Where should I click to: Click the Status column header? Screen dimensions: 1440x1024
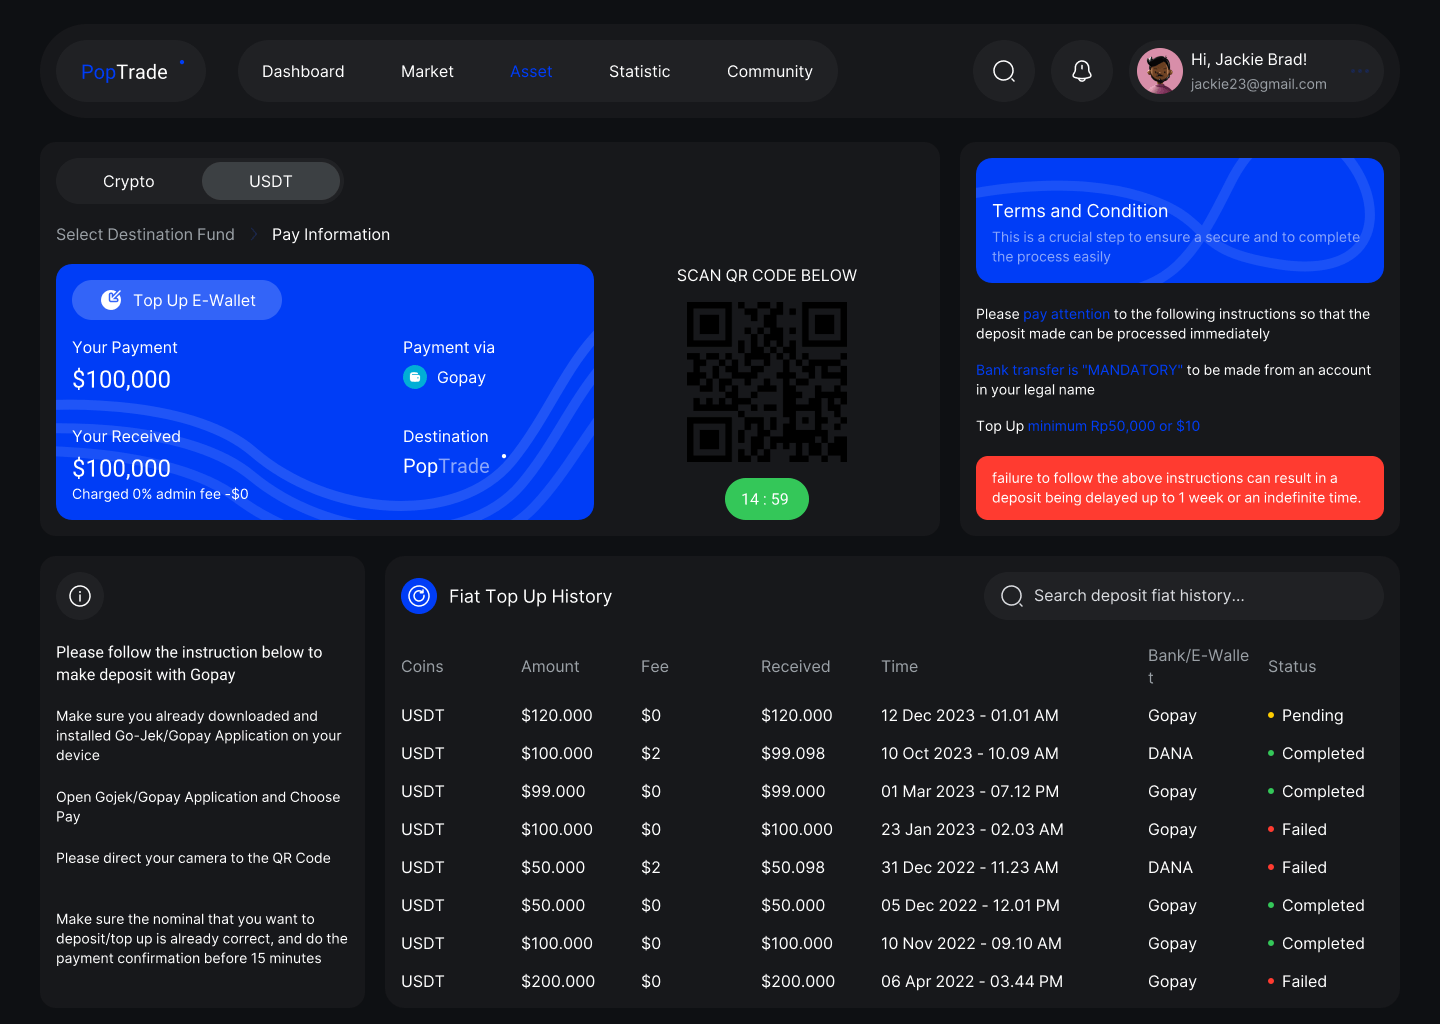click(x=1292, y=666)
